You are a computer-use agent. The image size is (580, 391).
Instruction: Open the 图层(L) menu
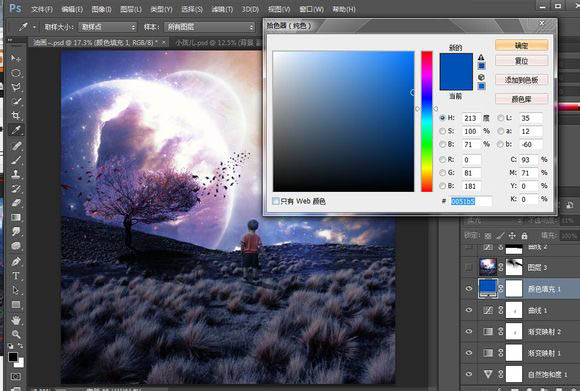(131, 9)
